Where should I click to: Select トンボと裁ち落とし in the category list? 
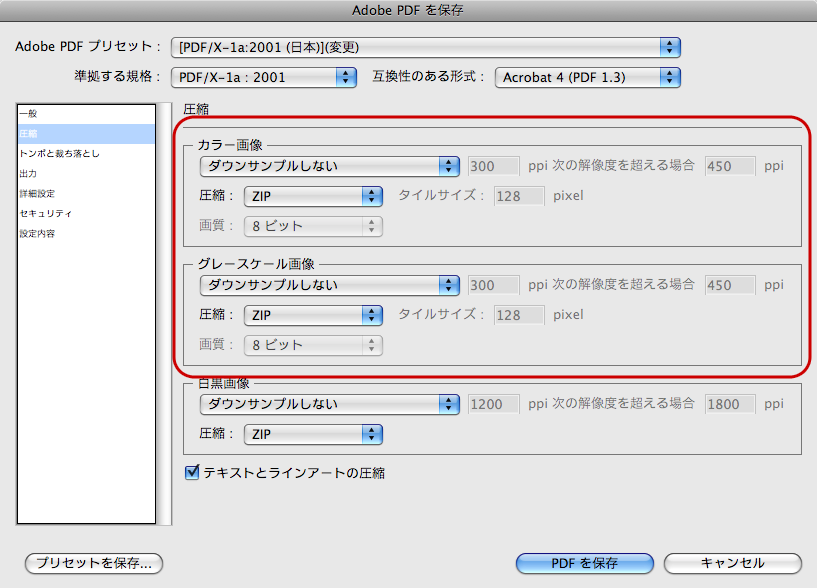(x=86, y=153)
